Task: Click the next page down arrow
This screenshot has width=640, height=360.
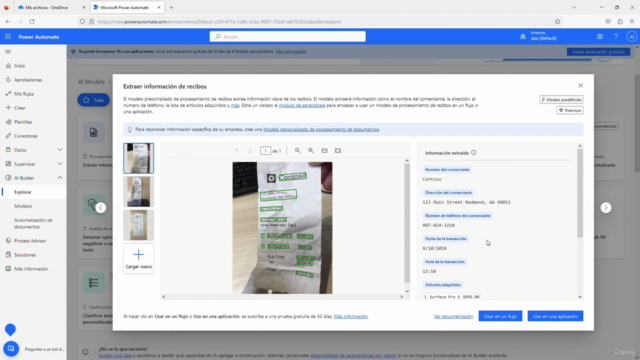Action: (x=250, y=151)
